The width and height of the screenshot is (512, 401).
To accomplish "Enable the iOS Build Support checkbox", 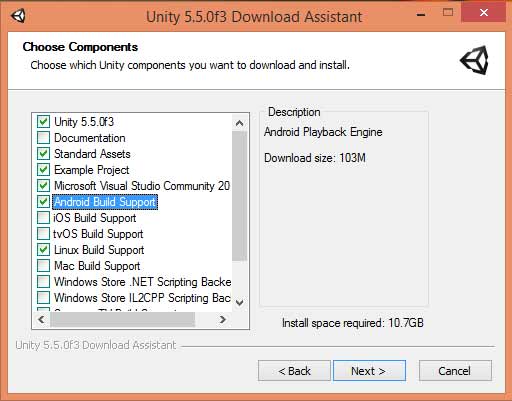I will tap(43, 218).
